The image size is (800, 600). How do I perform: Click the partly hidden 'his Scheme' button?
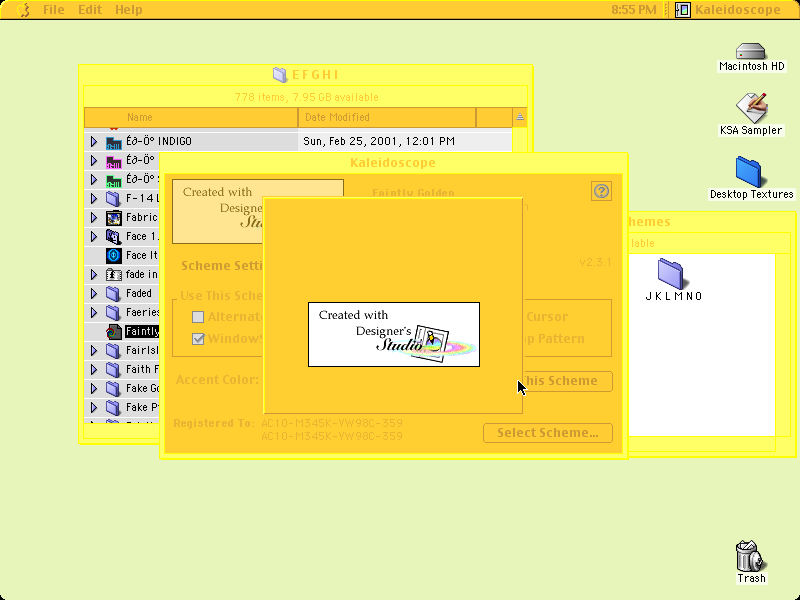point(567,381)
